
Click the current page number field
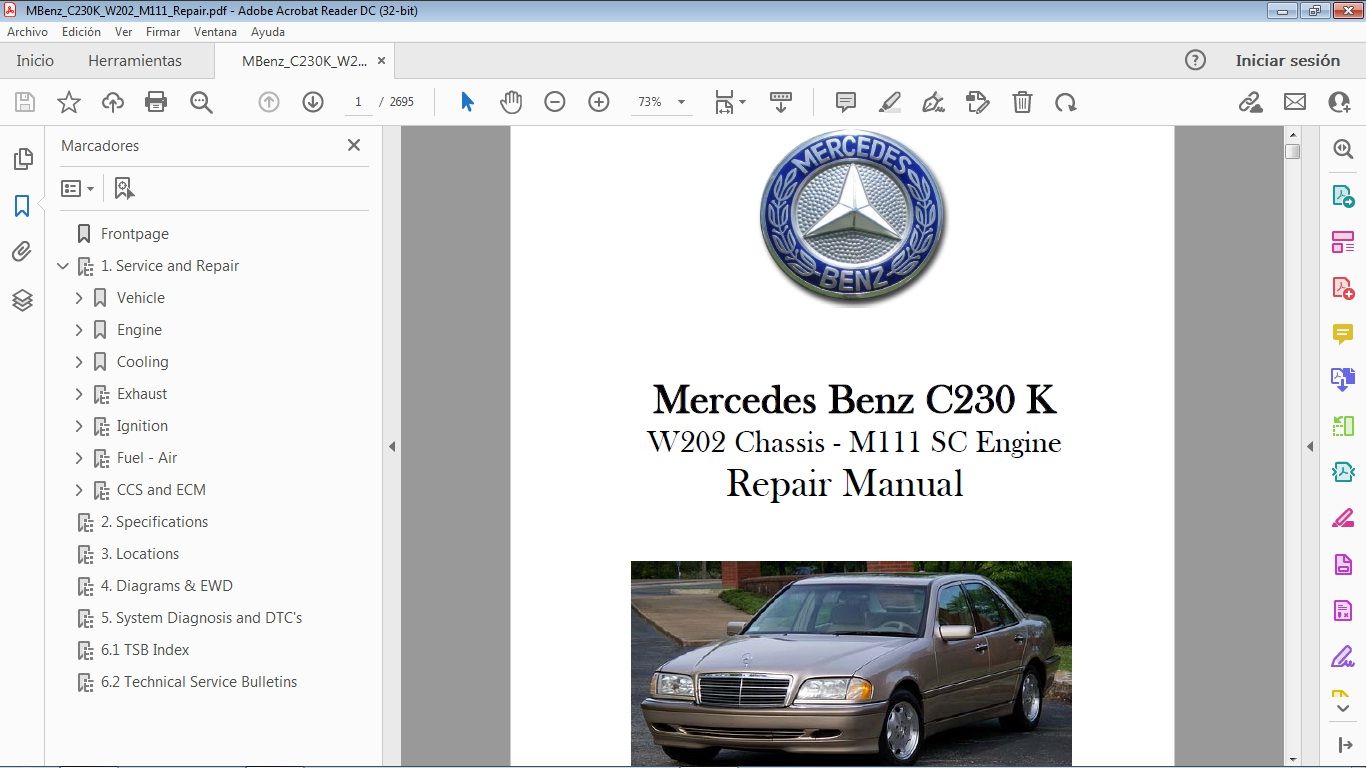tap(358, 101)
